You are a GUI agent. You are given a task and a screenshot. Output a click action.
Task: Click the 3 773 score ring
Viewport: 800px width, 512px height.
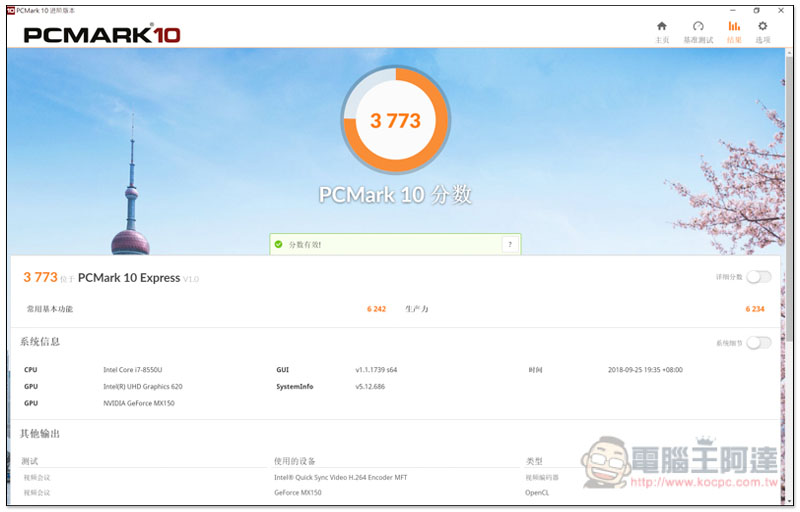[x=395, y=120]
